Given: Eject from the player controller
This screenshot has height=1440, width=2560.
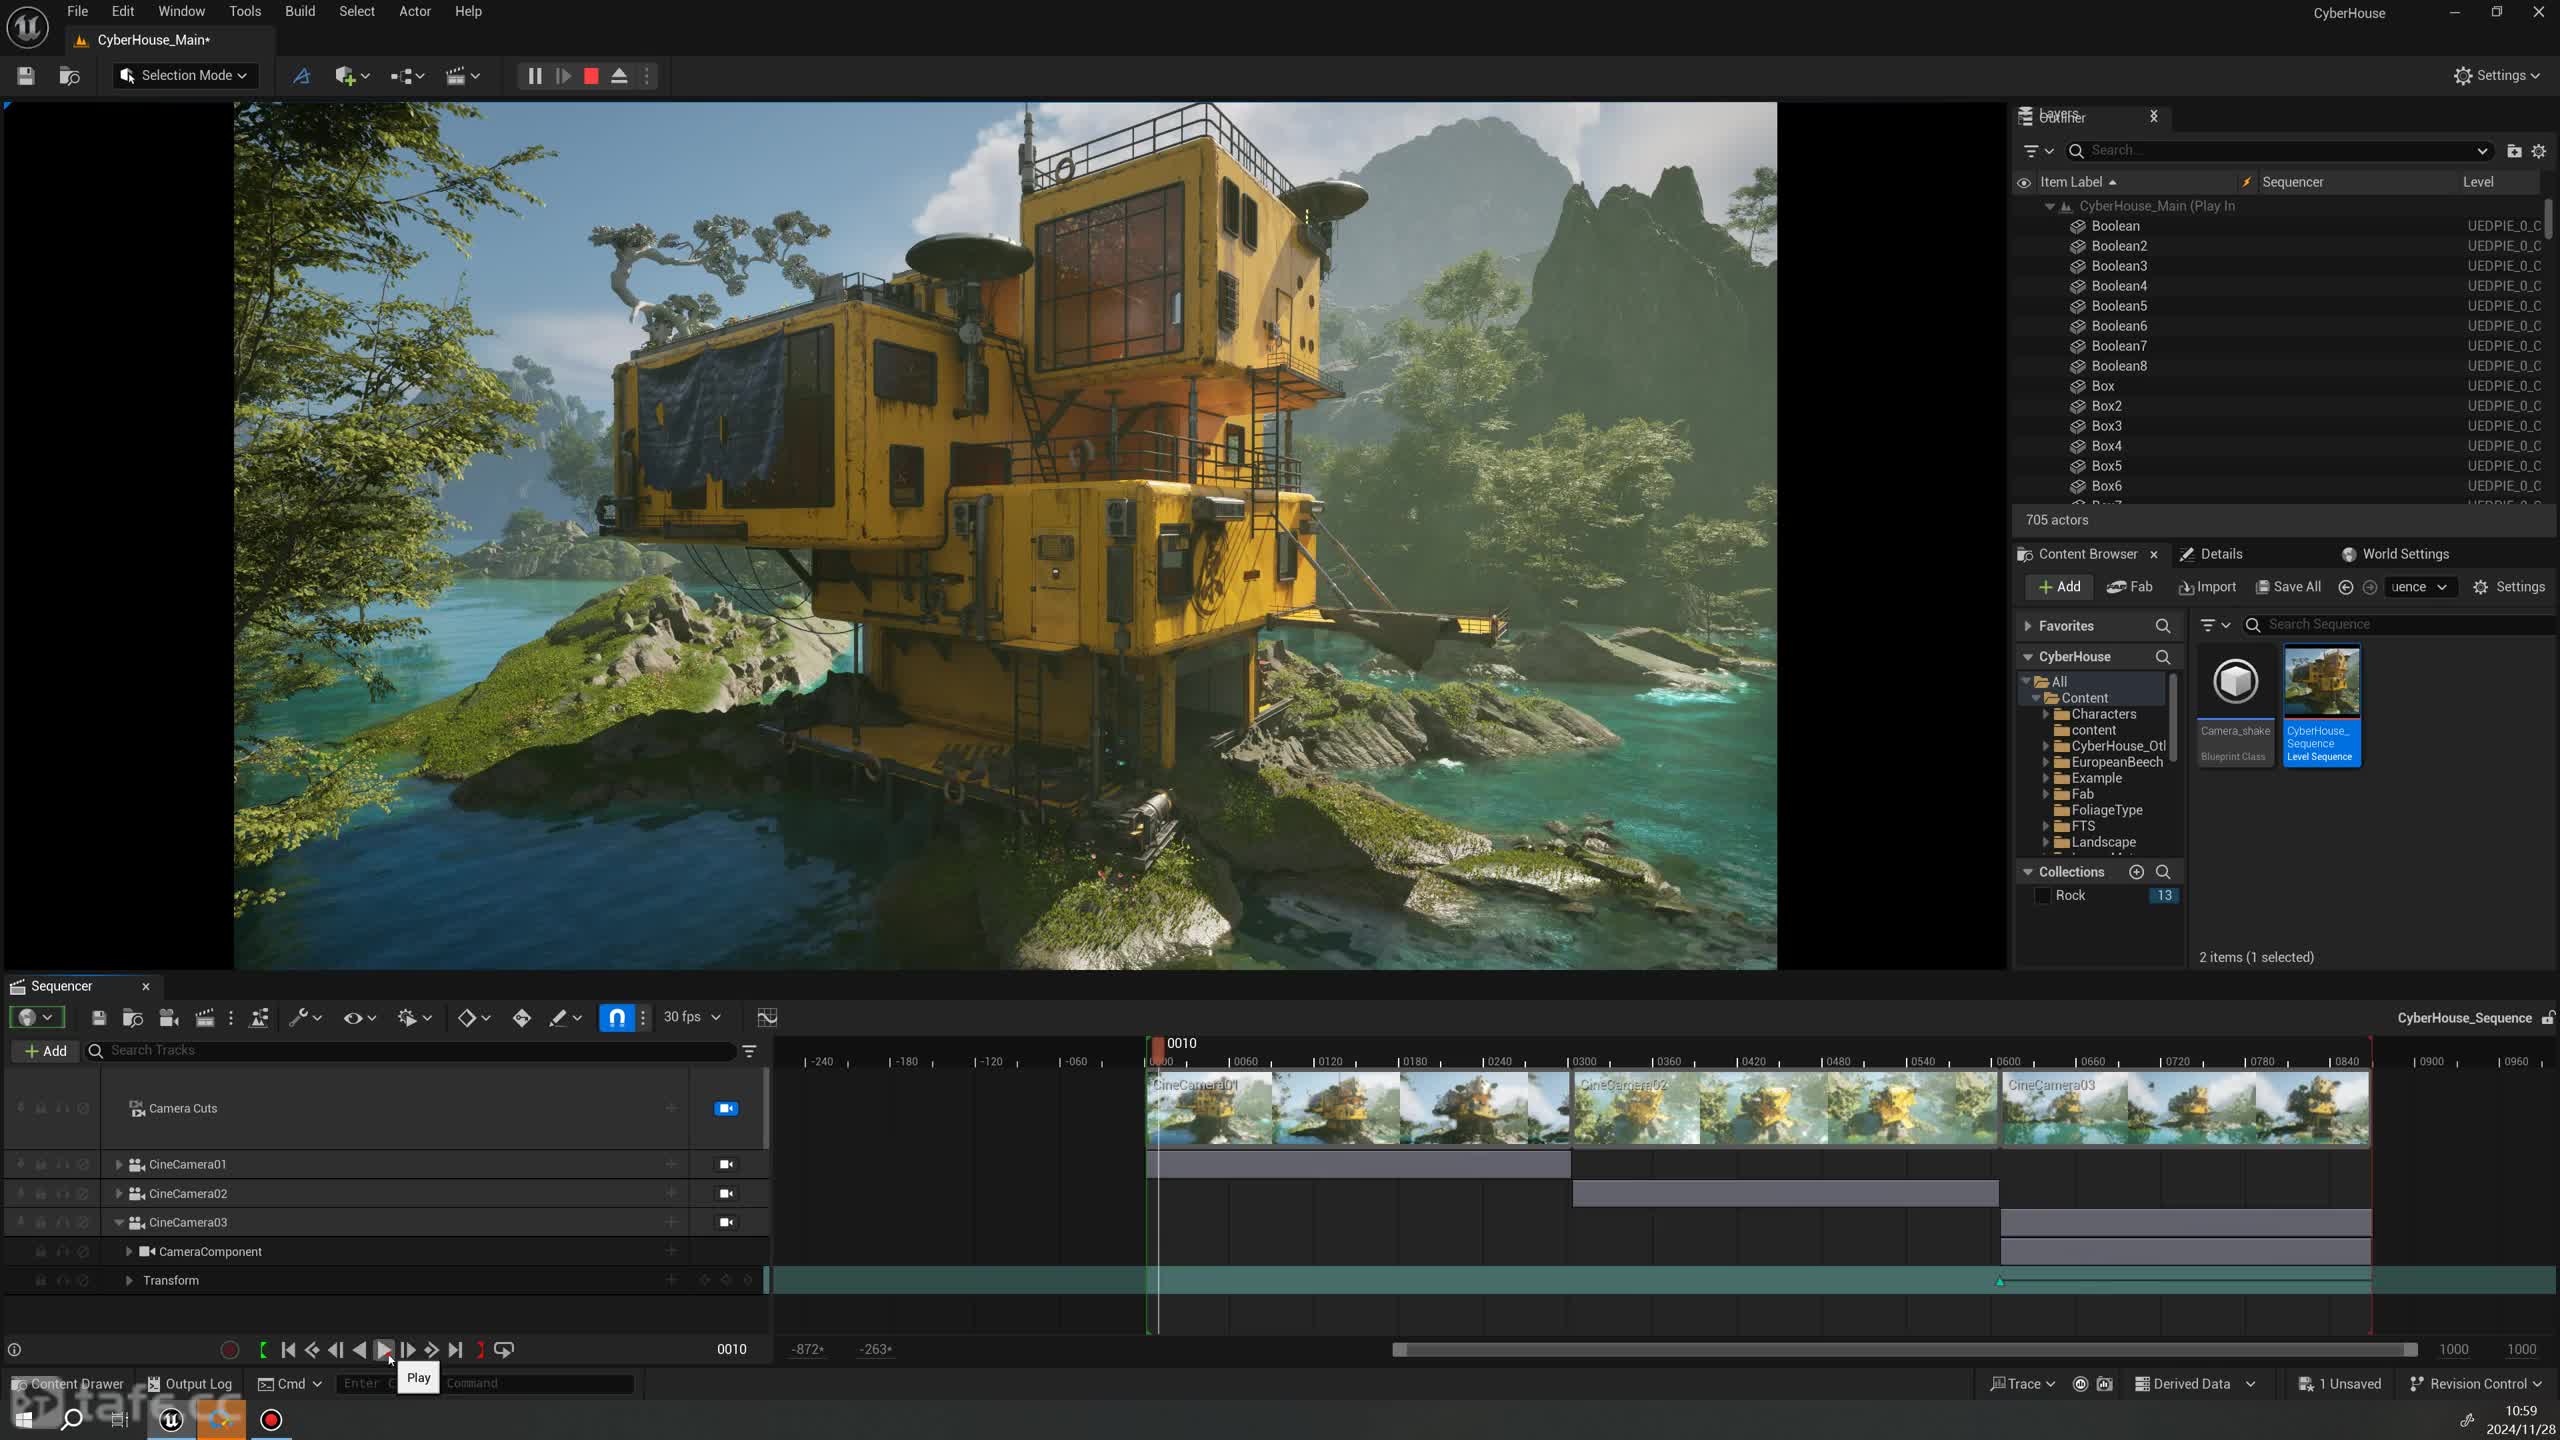Looking at the screenshot, I should [619, 76].
